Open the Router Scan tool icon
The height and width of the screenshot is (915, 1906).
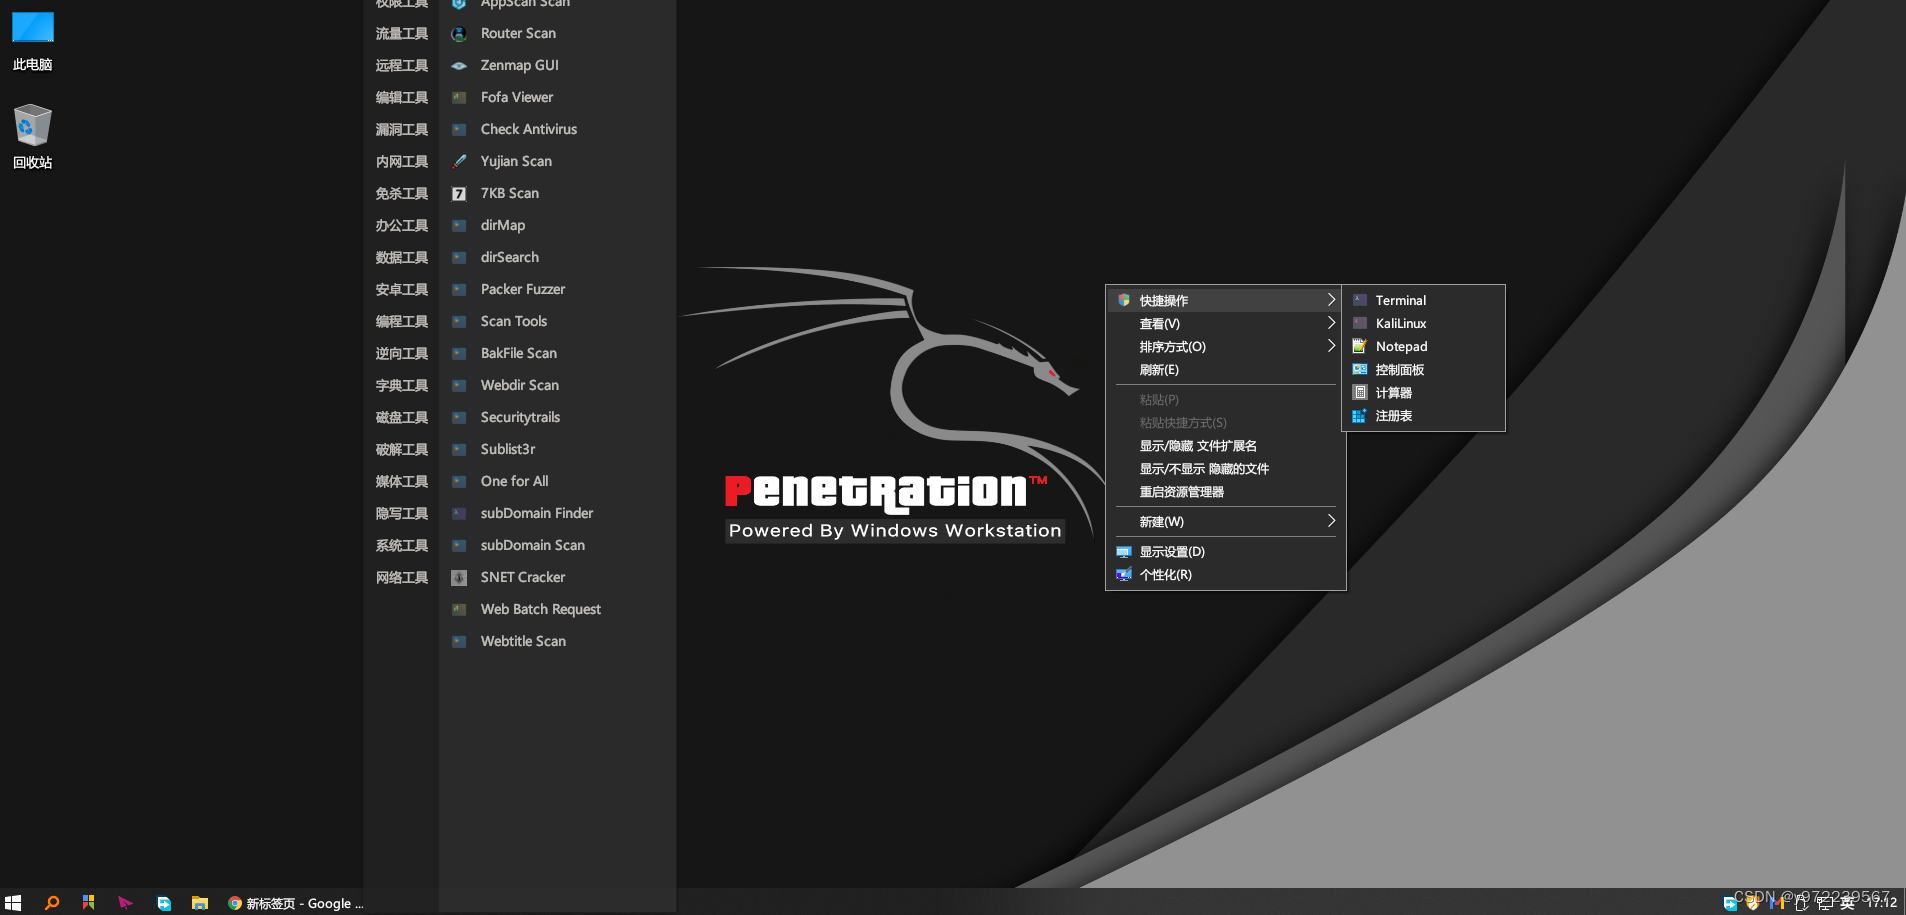click(459, 34)
